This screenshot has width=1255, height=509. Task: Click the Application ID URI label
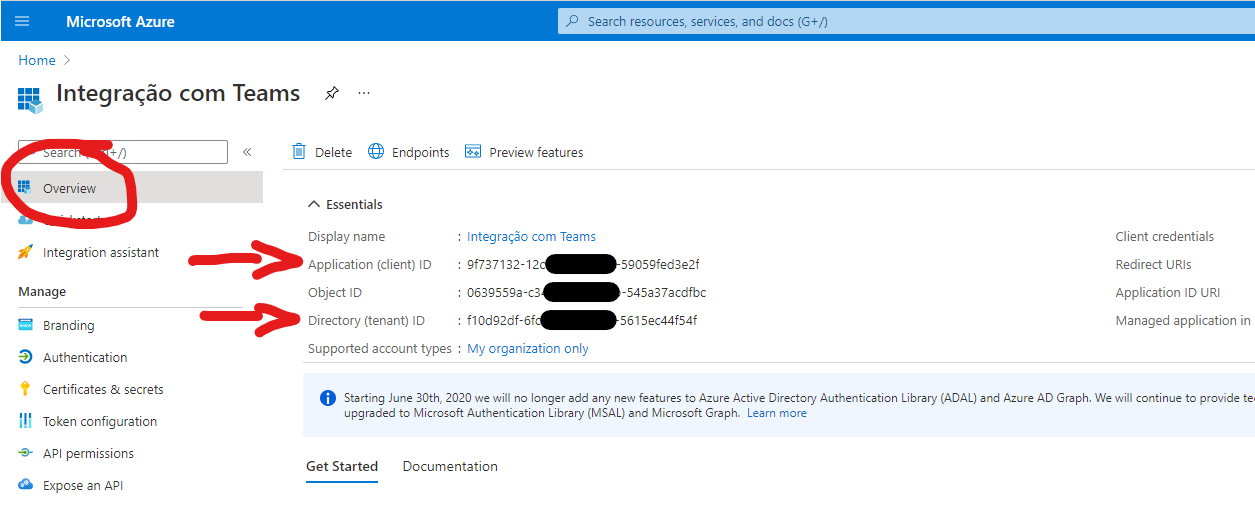pyautogui.click(x=1168, y=292)
